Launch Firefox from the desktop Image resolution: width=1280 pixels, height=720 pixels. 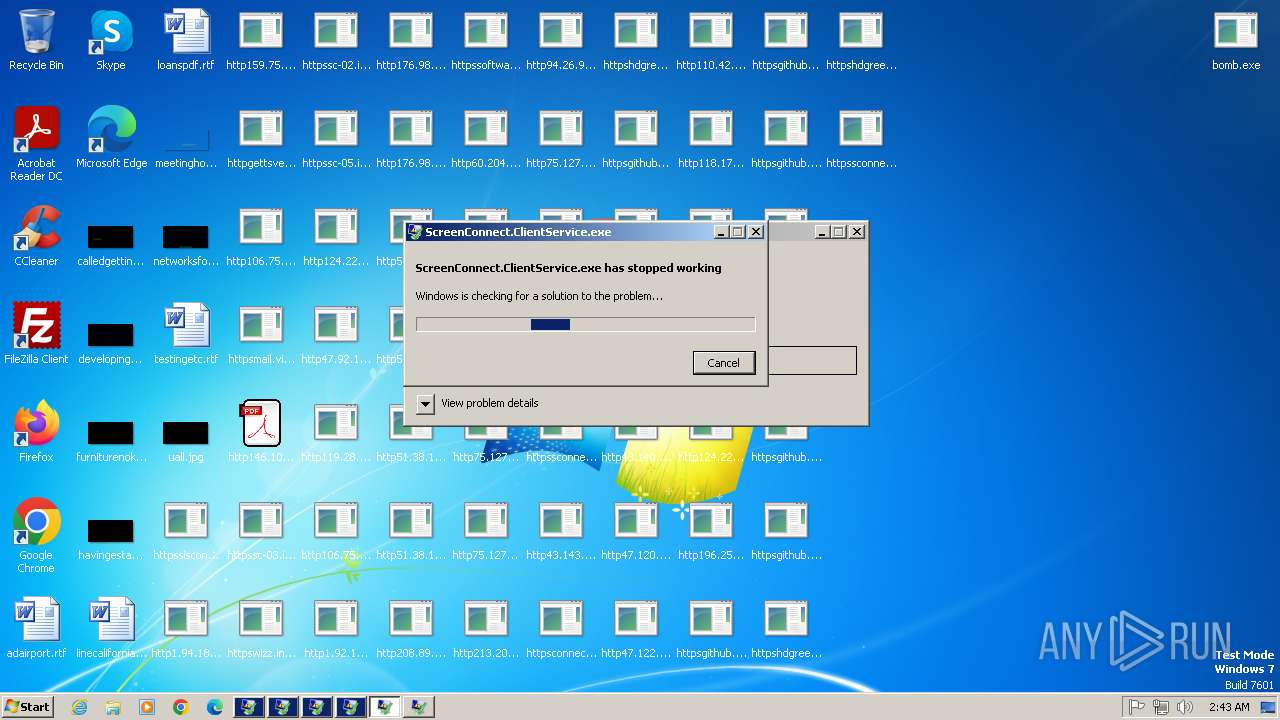point(36,432)
